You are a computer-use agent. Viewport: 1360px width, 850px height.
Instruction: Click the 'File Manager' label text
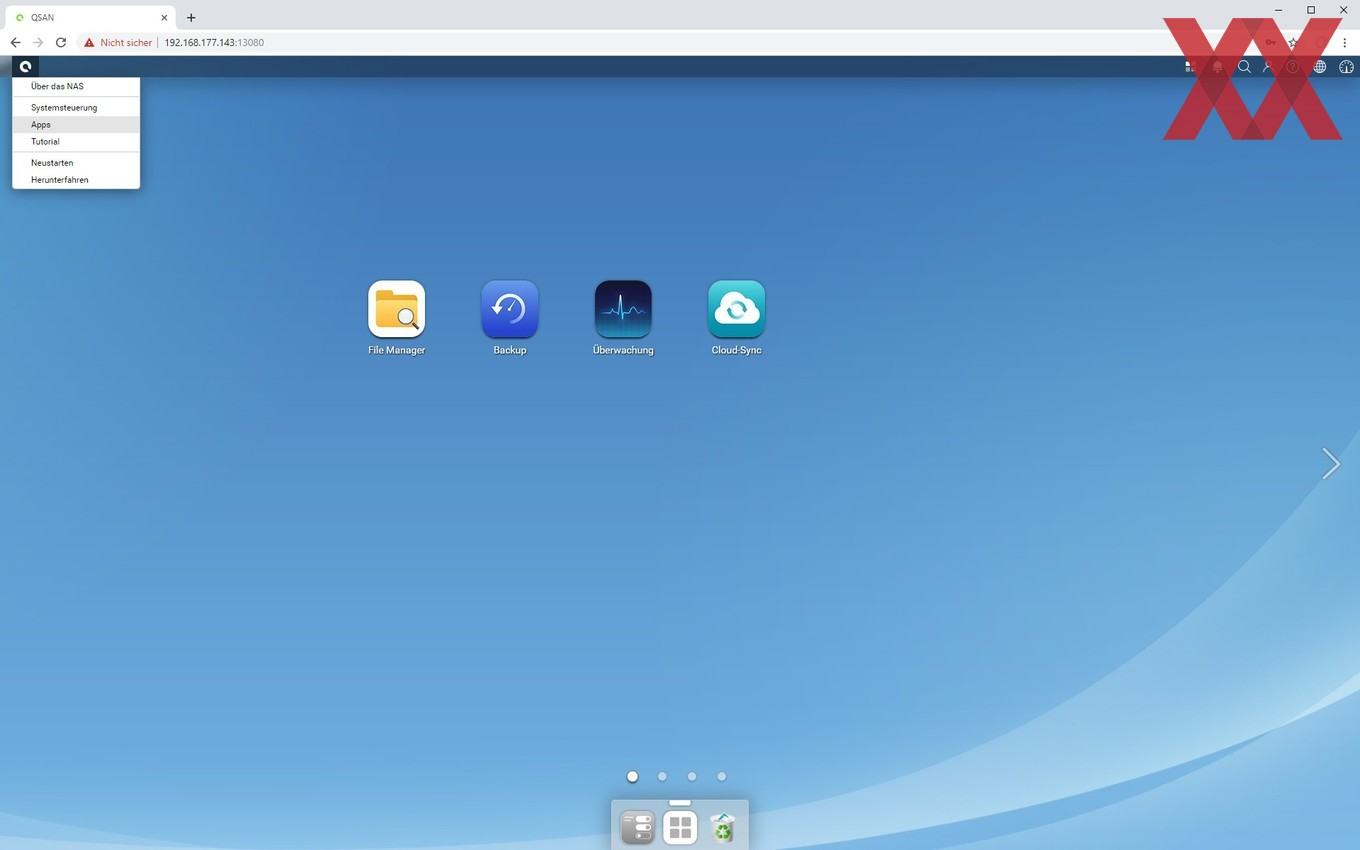[x=397, y=350]
